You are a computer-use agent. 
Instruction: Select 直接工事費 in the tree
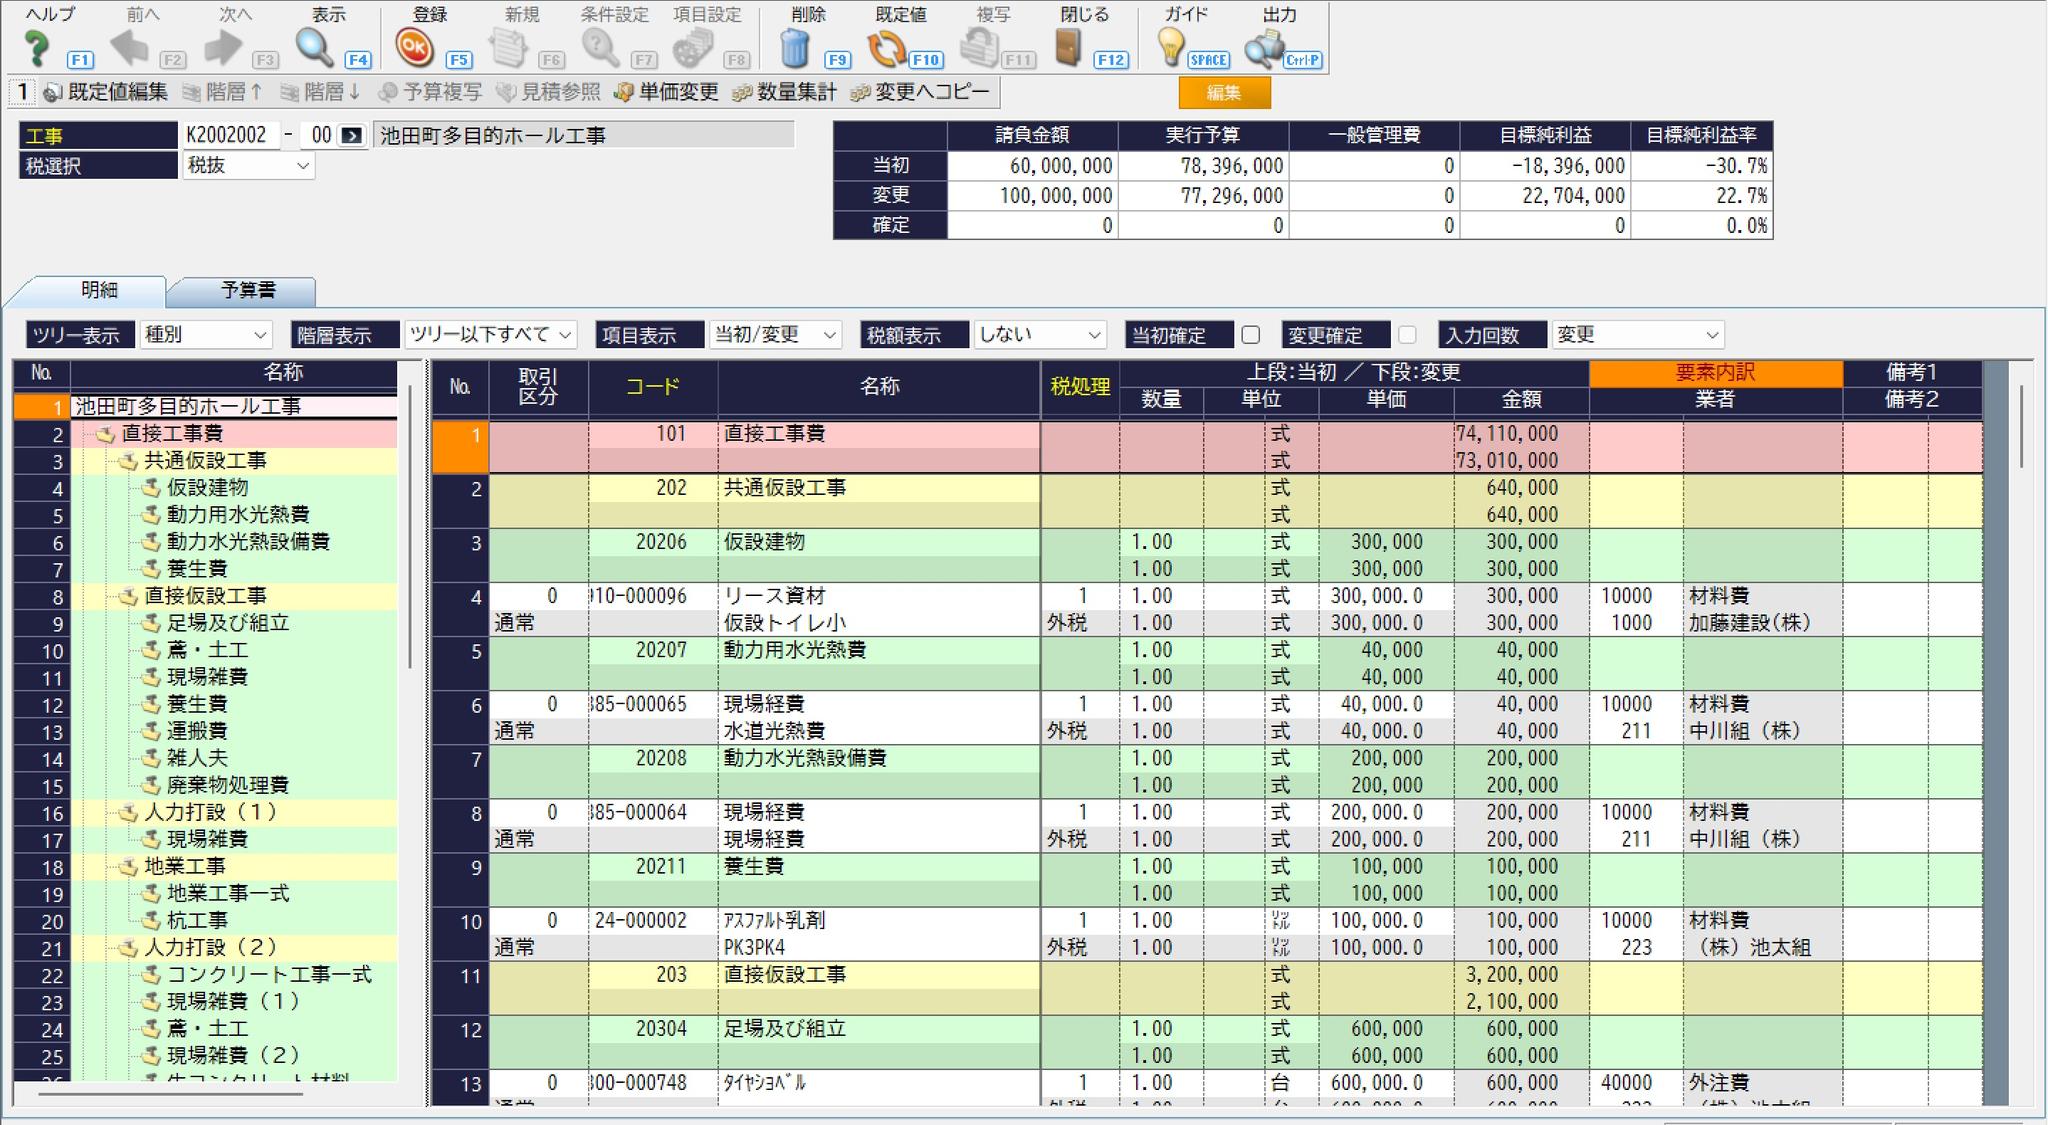point(172,434)
